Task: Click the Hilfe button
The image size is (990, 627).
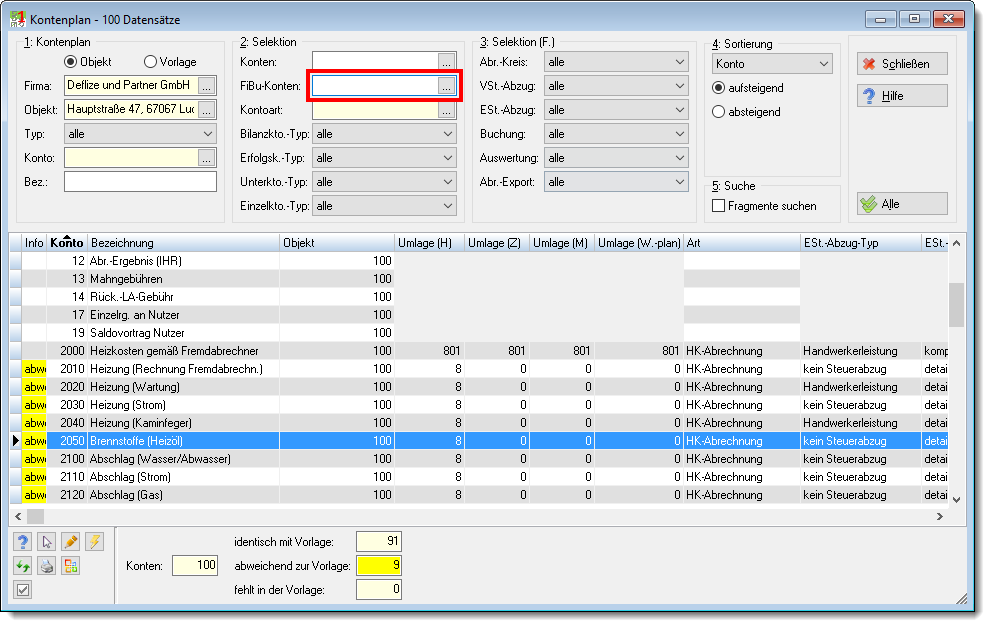Action: pyautogui.click(x=902, y=96)
